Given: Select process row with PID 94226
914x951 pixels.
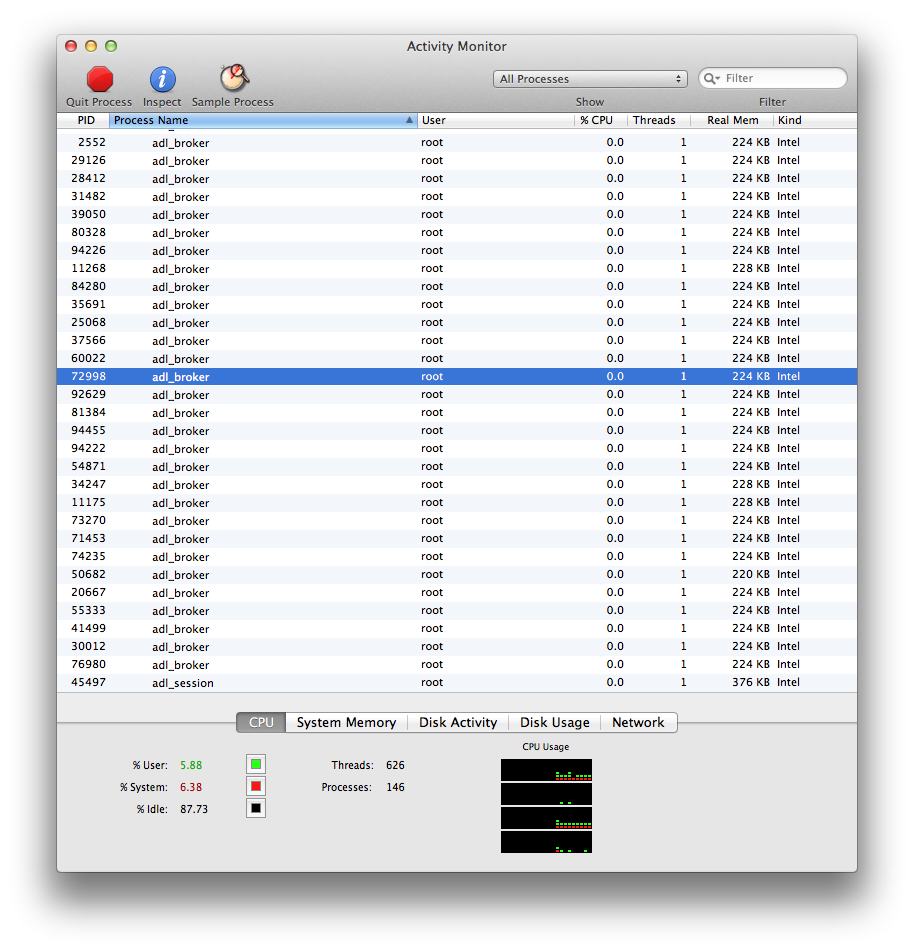Looking at the screenshot, I should (457, 250).
